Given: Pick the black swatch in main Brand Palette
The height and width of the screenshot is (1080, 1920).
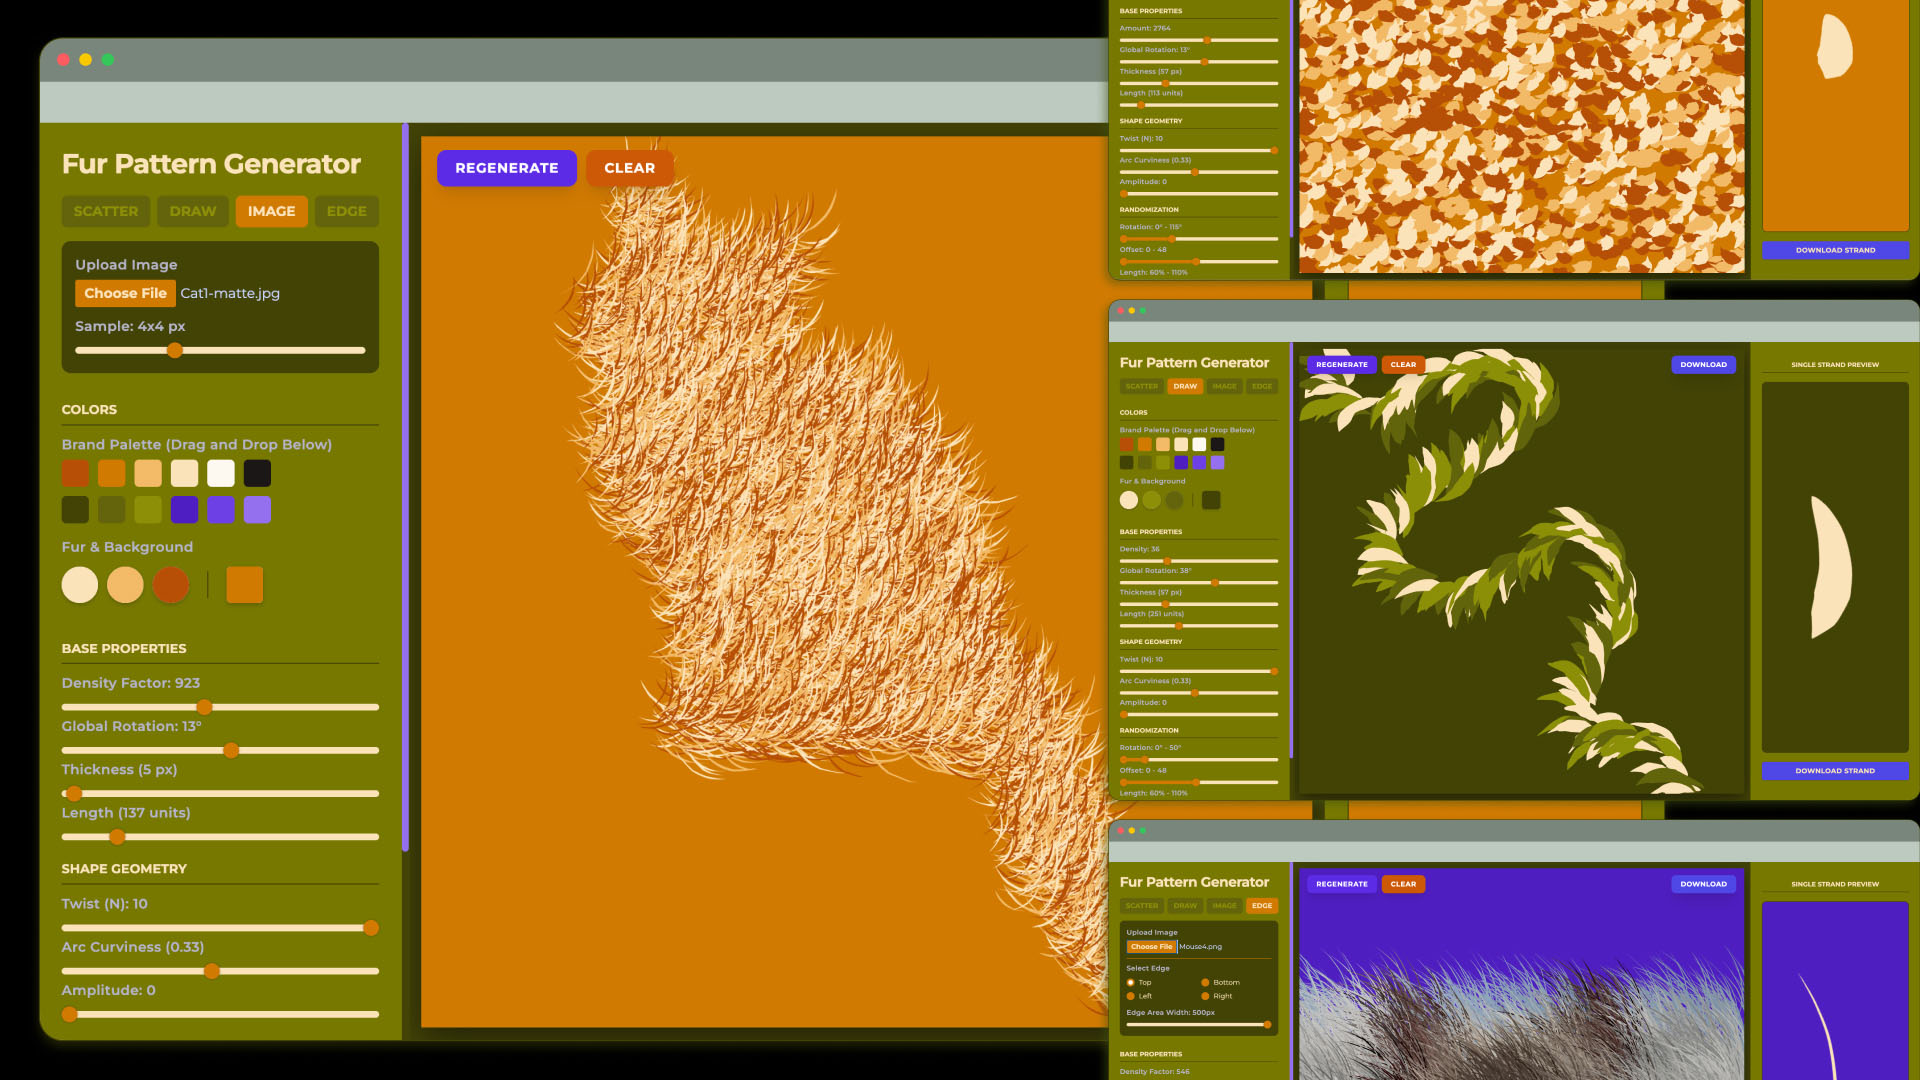Looking at the screenshot, I should click(257, 473).
